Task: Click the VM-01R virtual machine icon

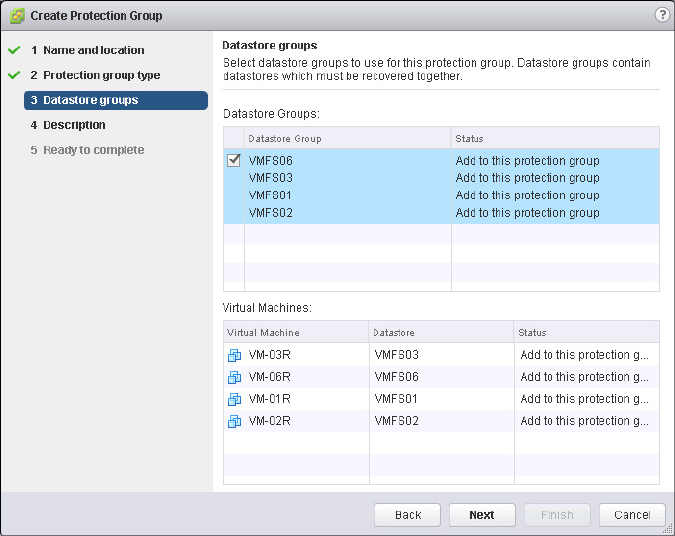Action: [x=235, y=399]
